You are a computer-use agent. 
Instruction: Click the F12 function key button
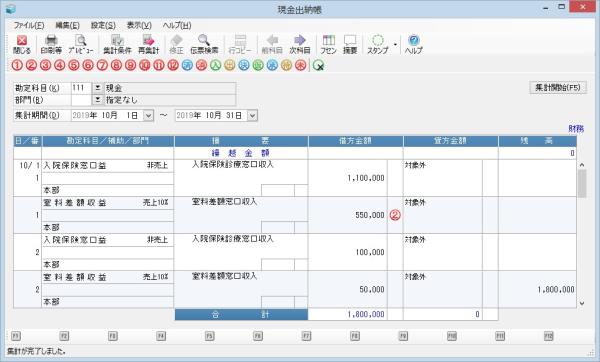click(x=548, y=336)
